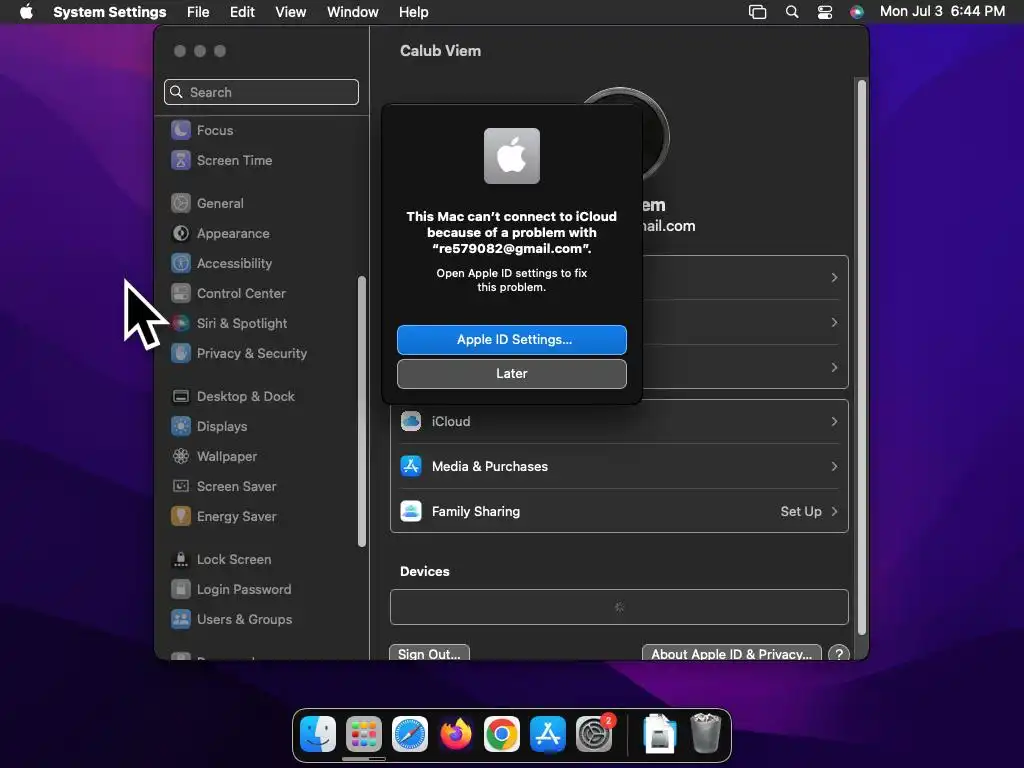This screenshot has width=1024, height=768.
Task: Click the sidebar scrollbar
Action: pyautogui.click(x=362, y=411)
